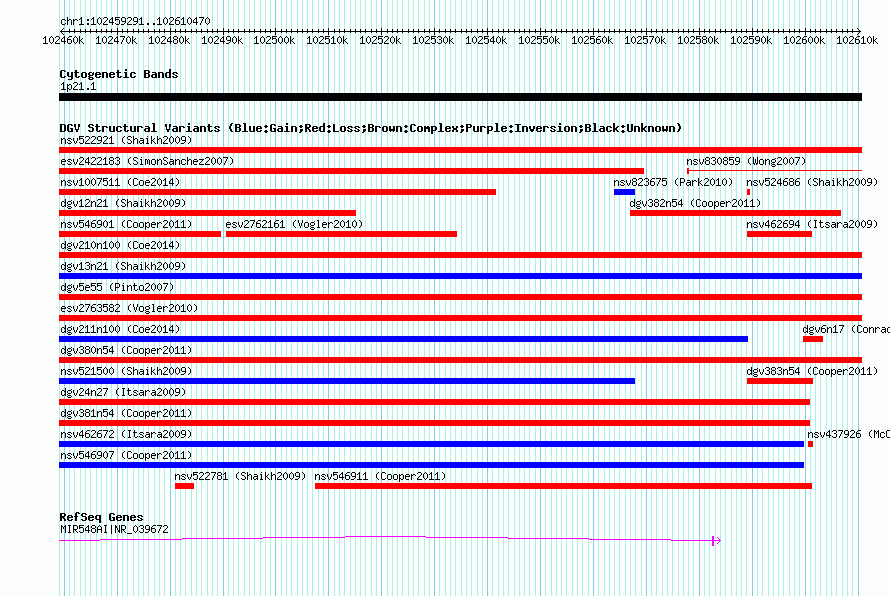
Task: Click the tiny red nsv524686 loss bar
Action: 749,192
